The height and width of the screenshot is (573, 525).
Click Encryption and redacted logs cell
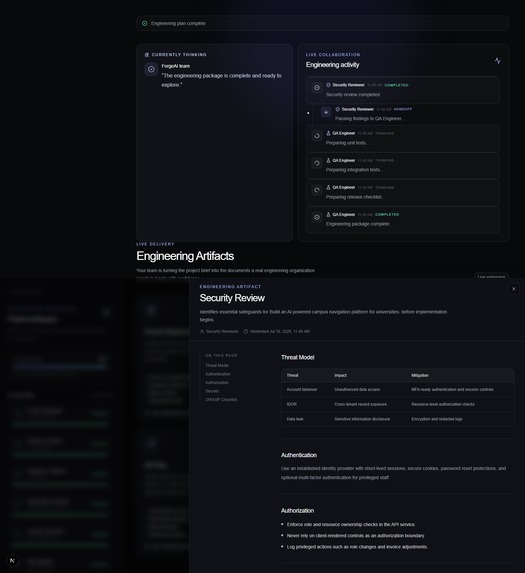[x=437, y=419]
